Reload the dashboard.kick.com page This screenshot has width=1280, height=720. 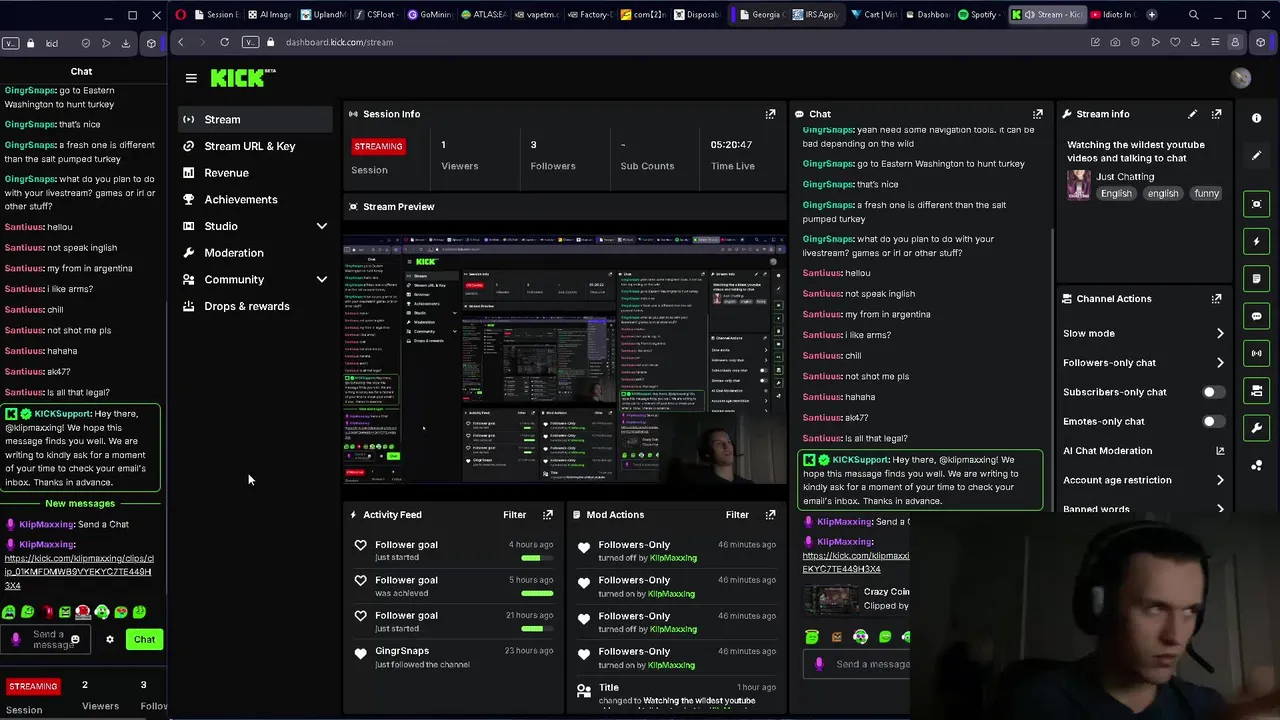(x=224, y=42)
